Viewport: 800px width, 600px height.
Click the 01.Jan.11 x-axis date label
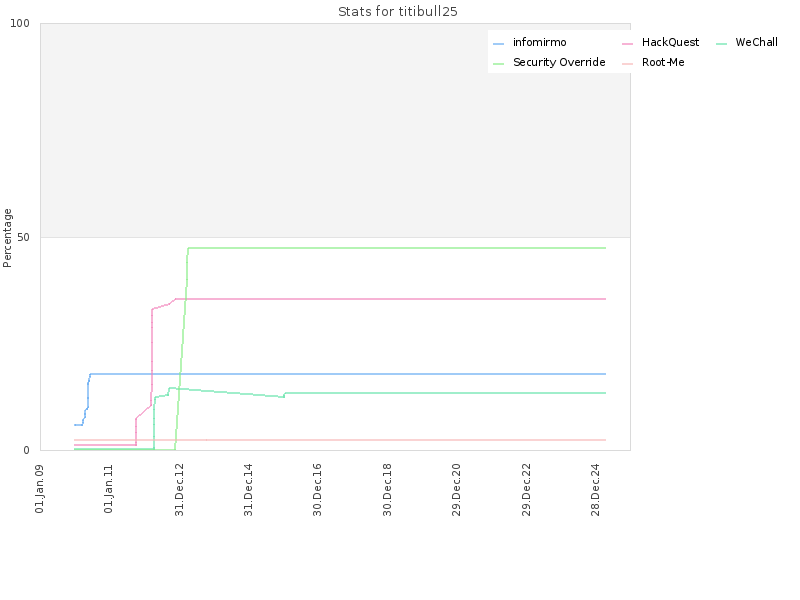108,488
